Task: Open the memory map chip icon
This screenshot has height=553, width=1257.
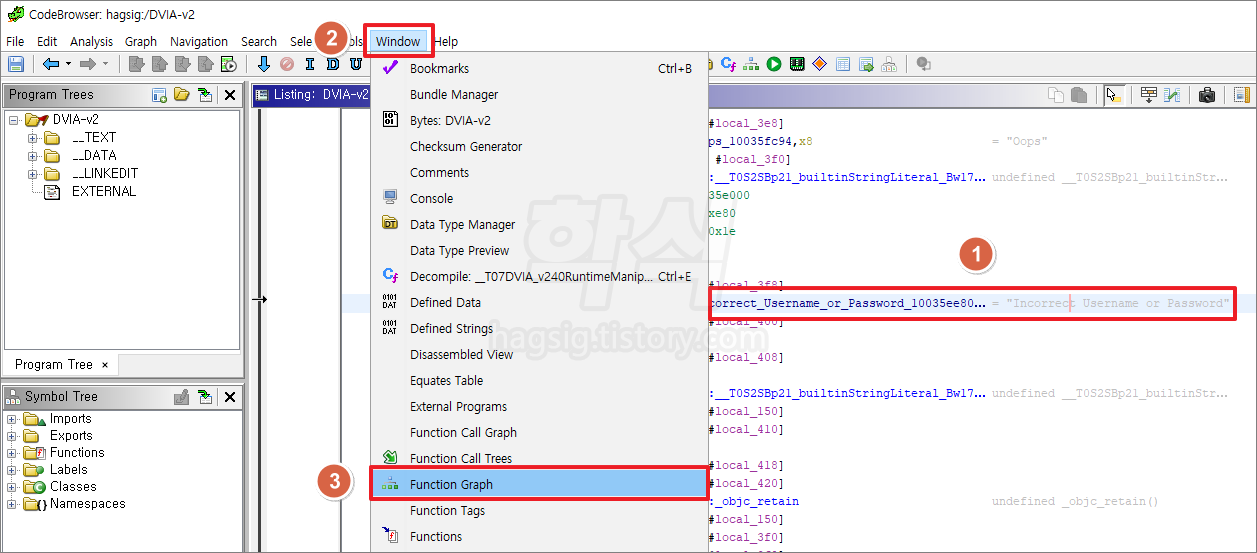Action: tap(797, 64)
